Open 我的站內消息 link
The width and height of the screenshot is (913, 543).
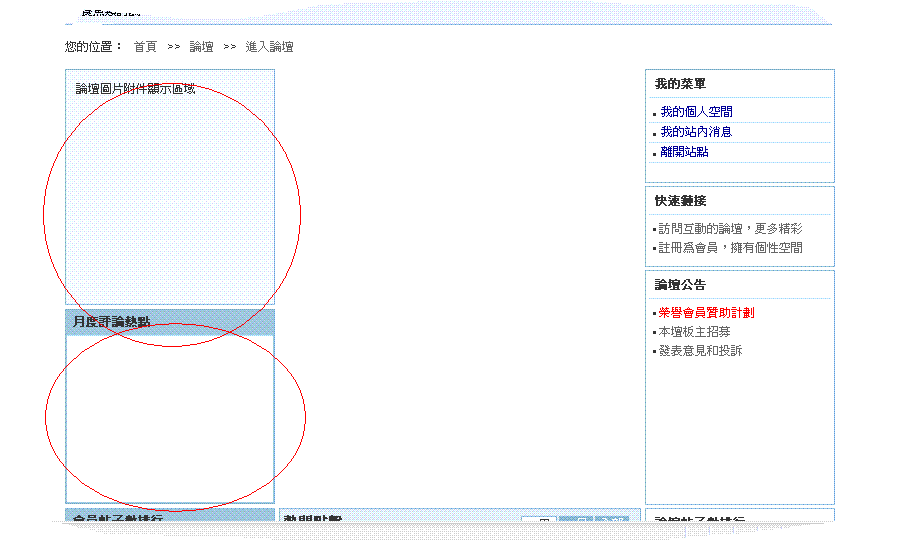pyautogui.click(x=696, y=132)
